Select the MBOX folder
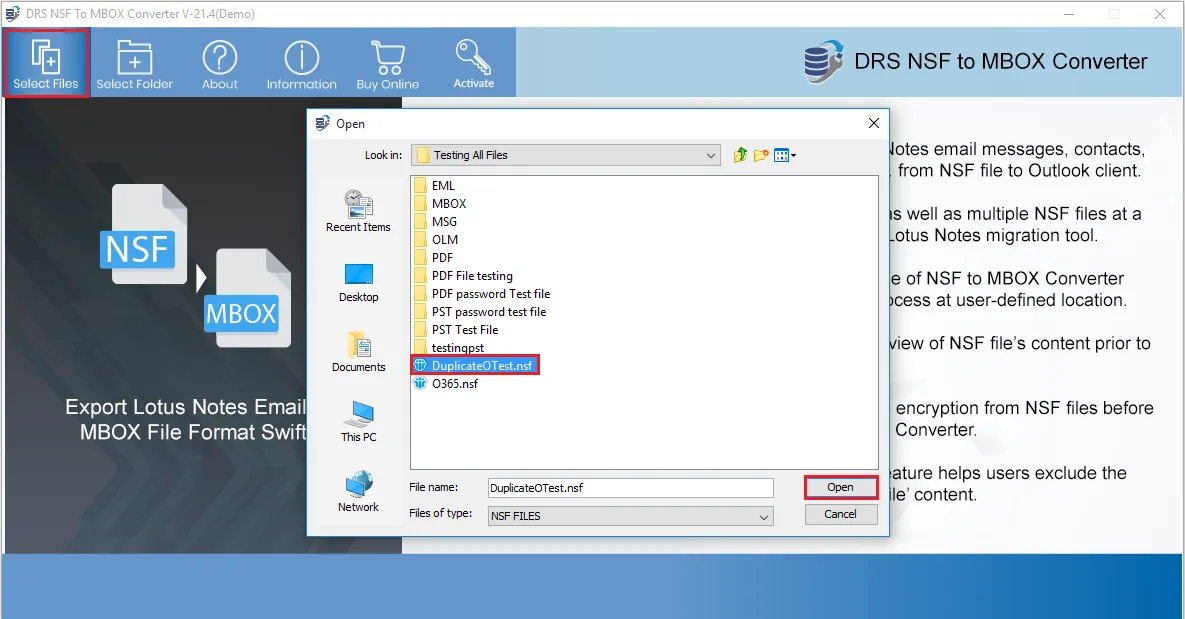The height and width of the screenshot is (619, 1185). 441,203
